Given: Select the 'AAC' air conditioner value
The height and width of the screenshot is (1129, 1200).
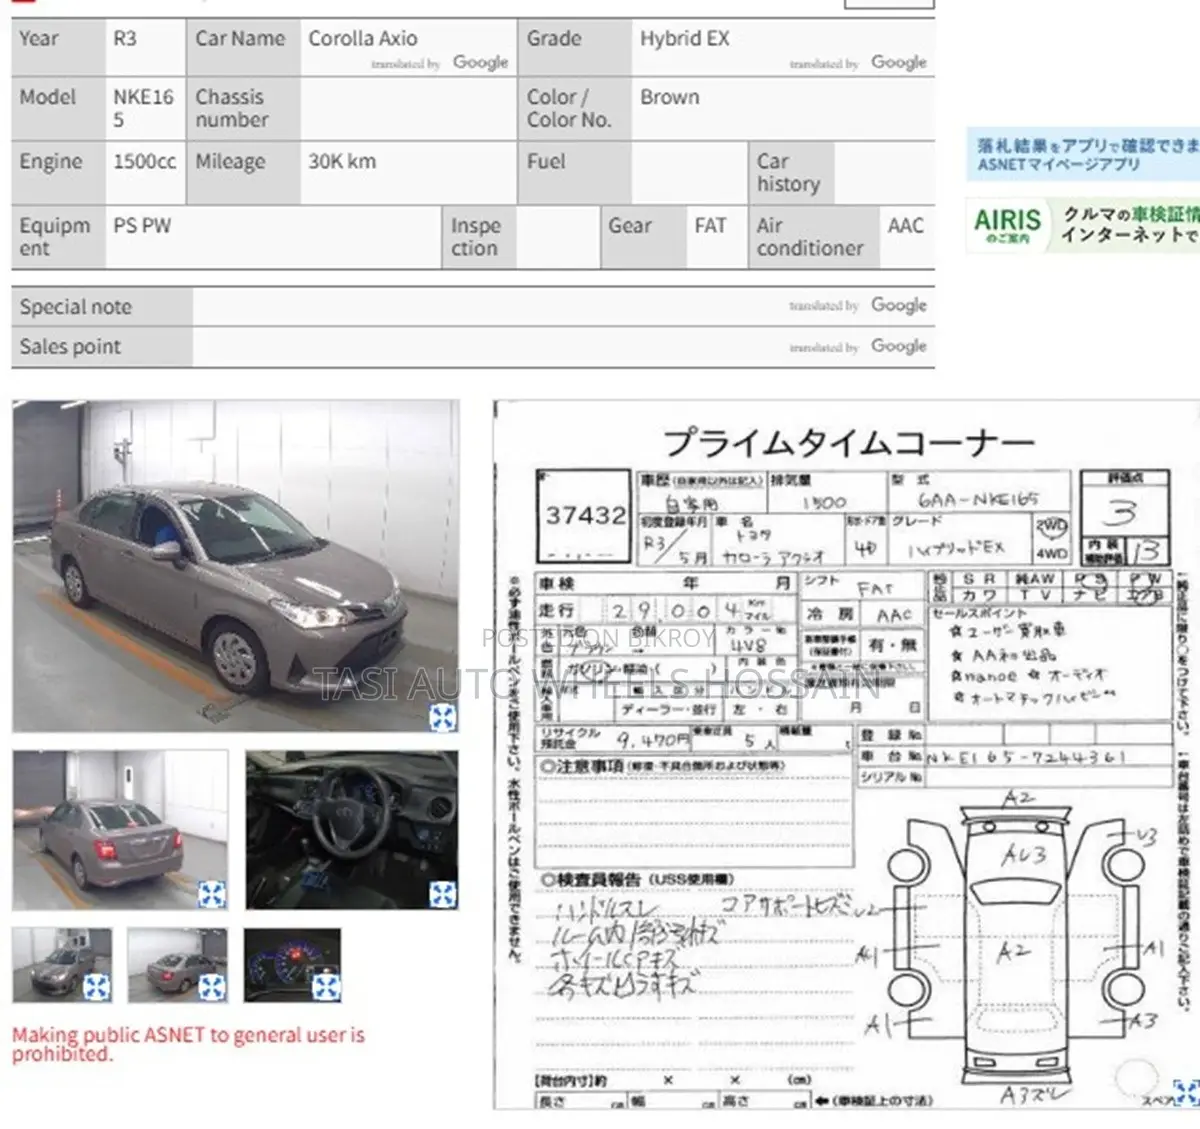Looking at the screenshot, I should 906,226.
